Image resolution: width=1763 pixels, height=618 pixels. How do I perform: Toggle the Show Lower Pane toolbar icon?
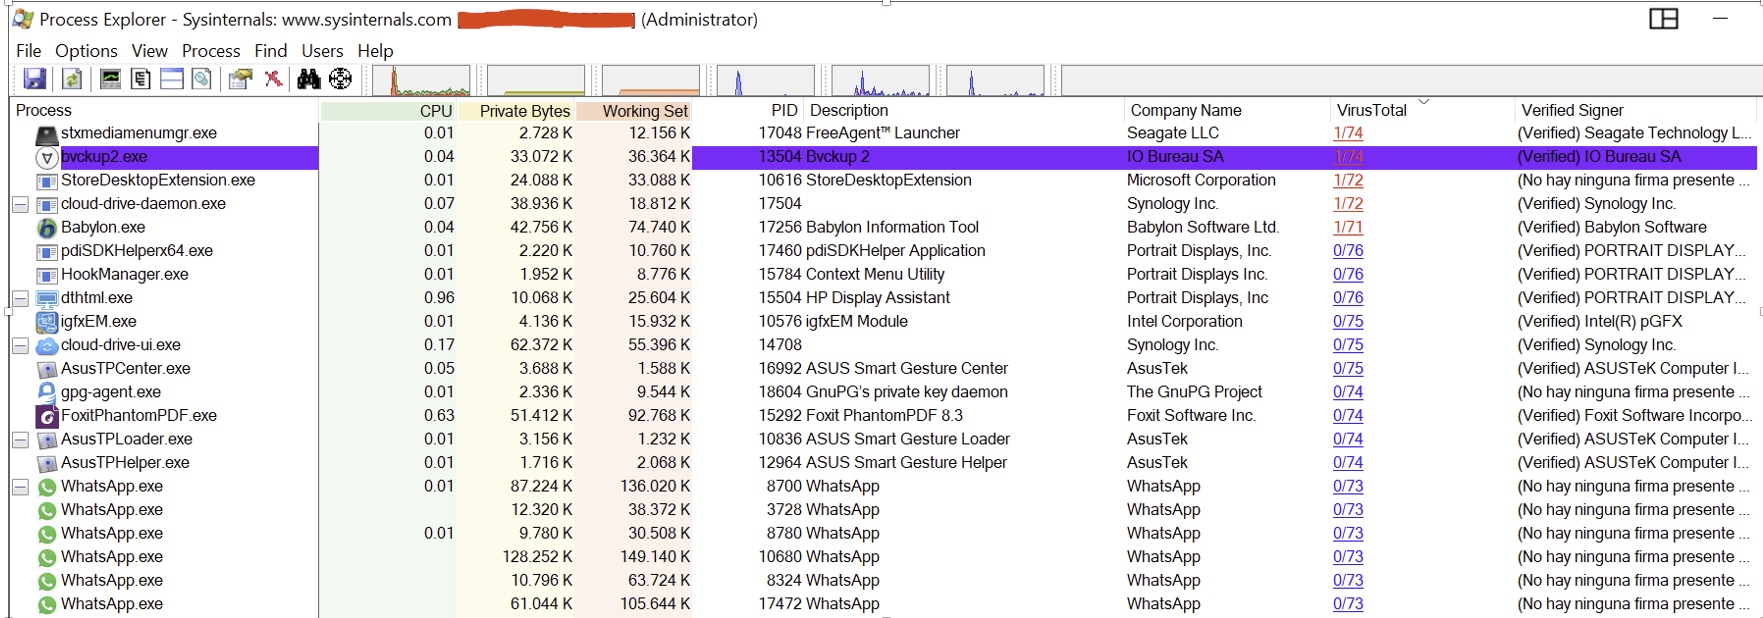172,79
